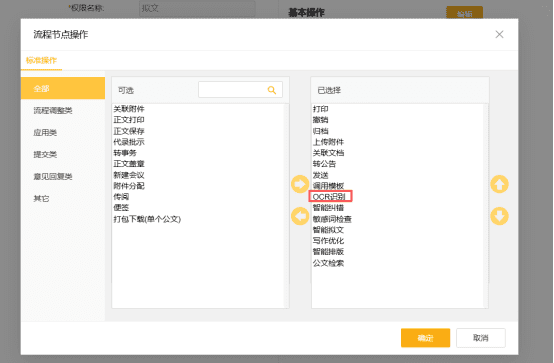Select 代录批示 in the available list
The width and height of the screenshot is (554, 363).
tap(129, 142)
